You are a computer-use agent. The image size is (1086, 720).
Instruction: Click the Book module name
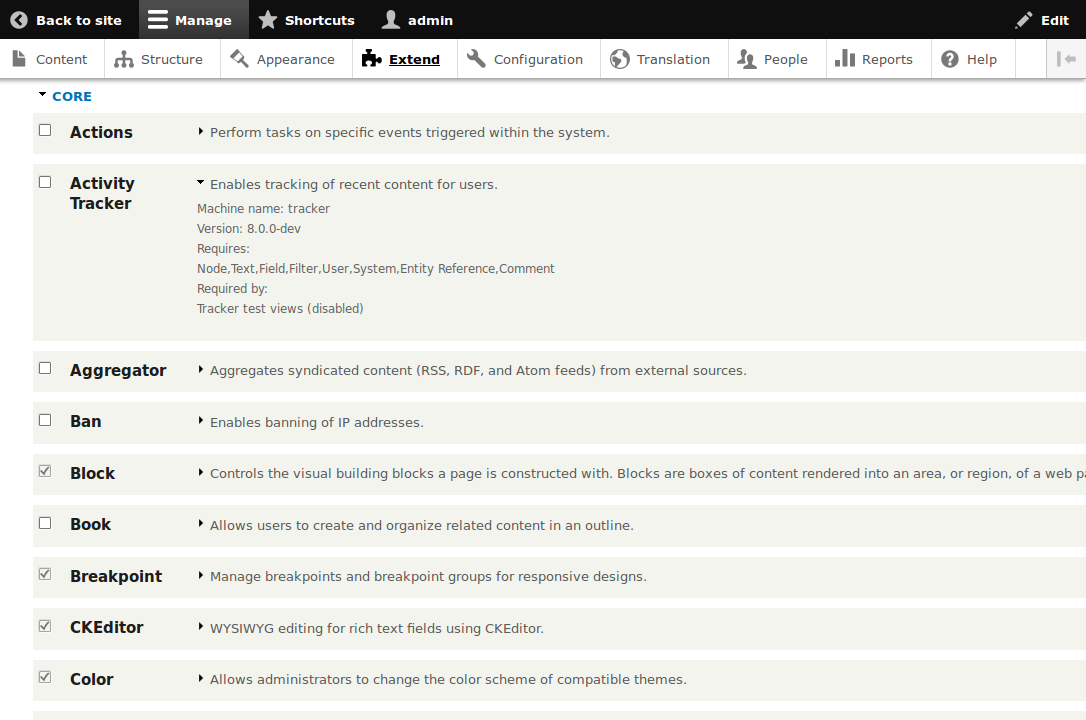[x=91, y=525]
